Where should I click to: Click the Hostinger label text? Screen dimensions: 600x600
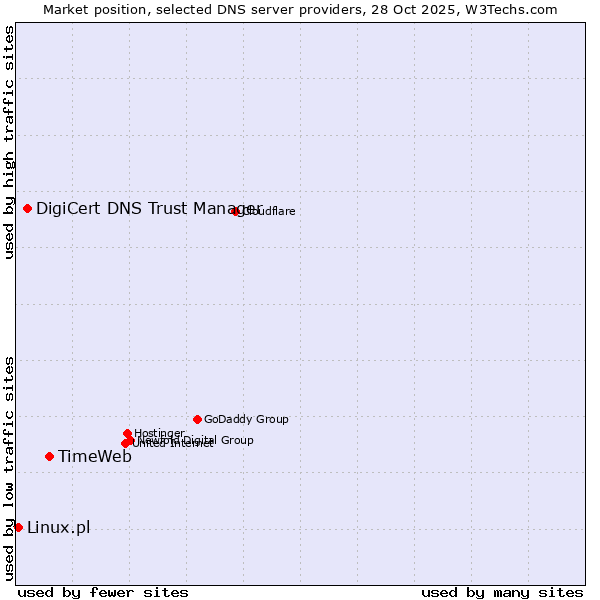(159, 433)
